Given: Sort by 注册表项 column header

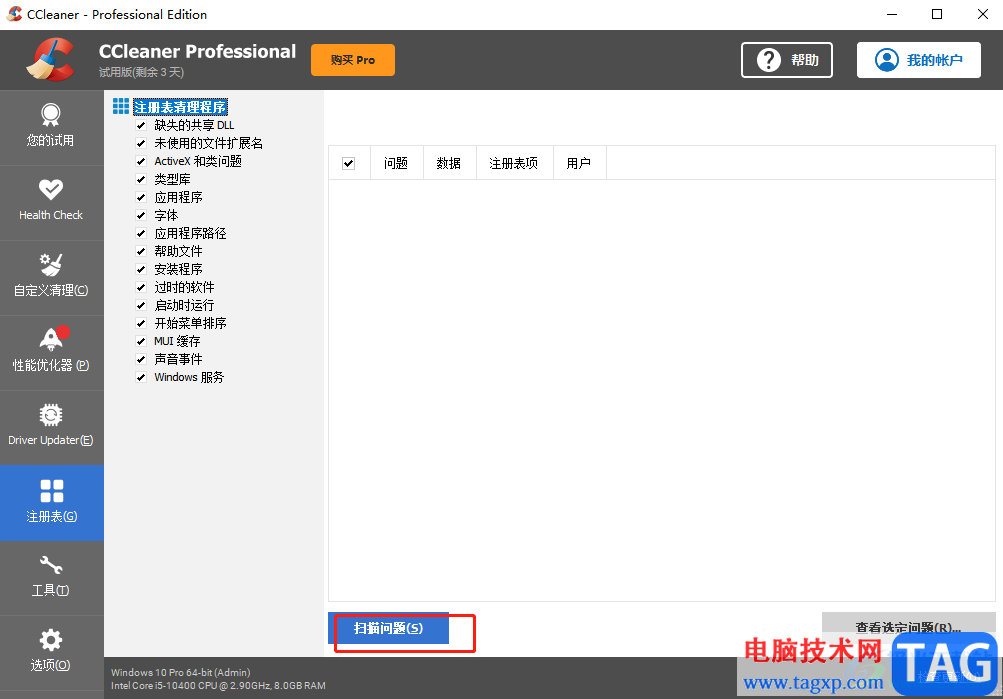Looking at the screenshot, I should click(514, 163).
